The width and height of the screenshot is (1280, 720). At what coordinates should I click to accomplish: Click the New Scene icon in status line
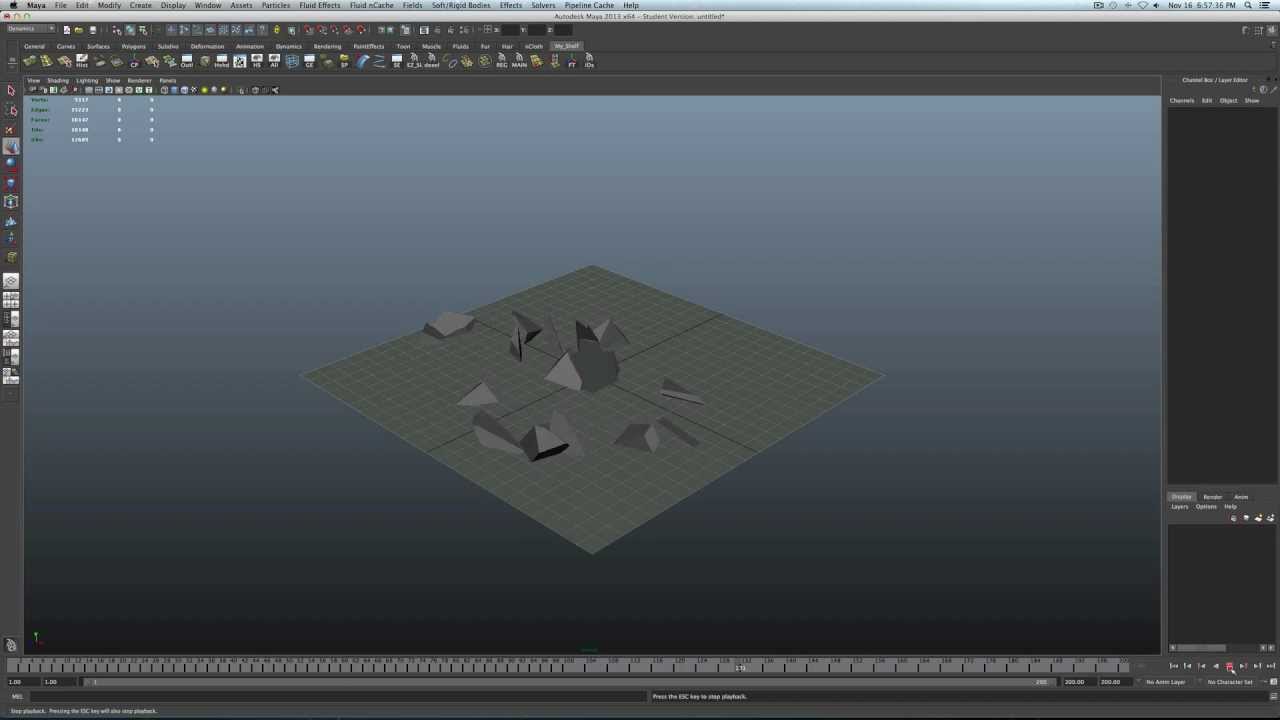tap(67, 30)
